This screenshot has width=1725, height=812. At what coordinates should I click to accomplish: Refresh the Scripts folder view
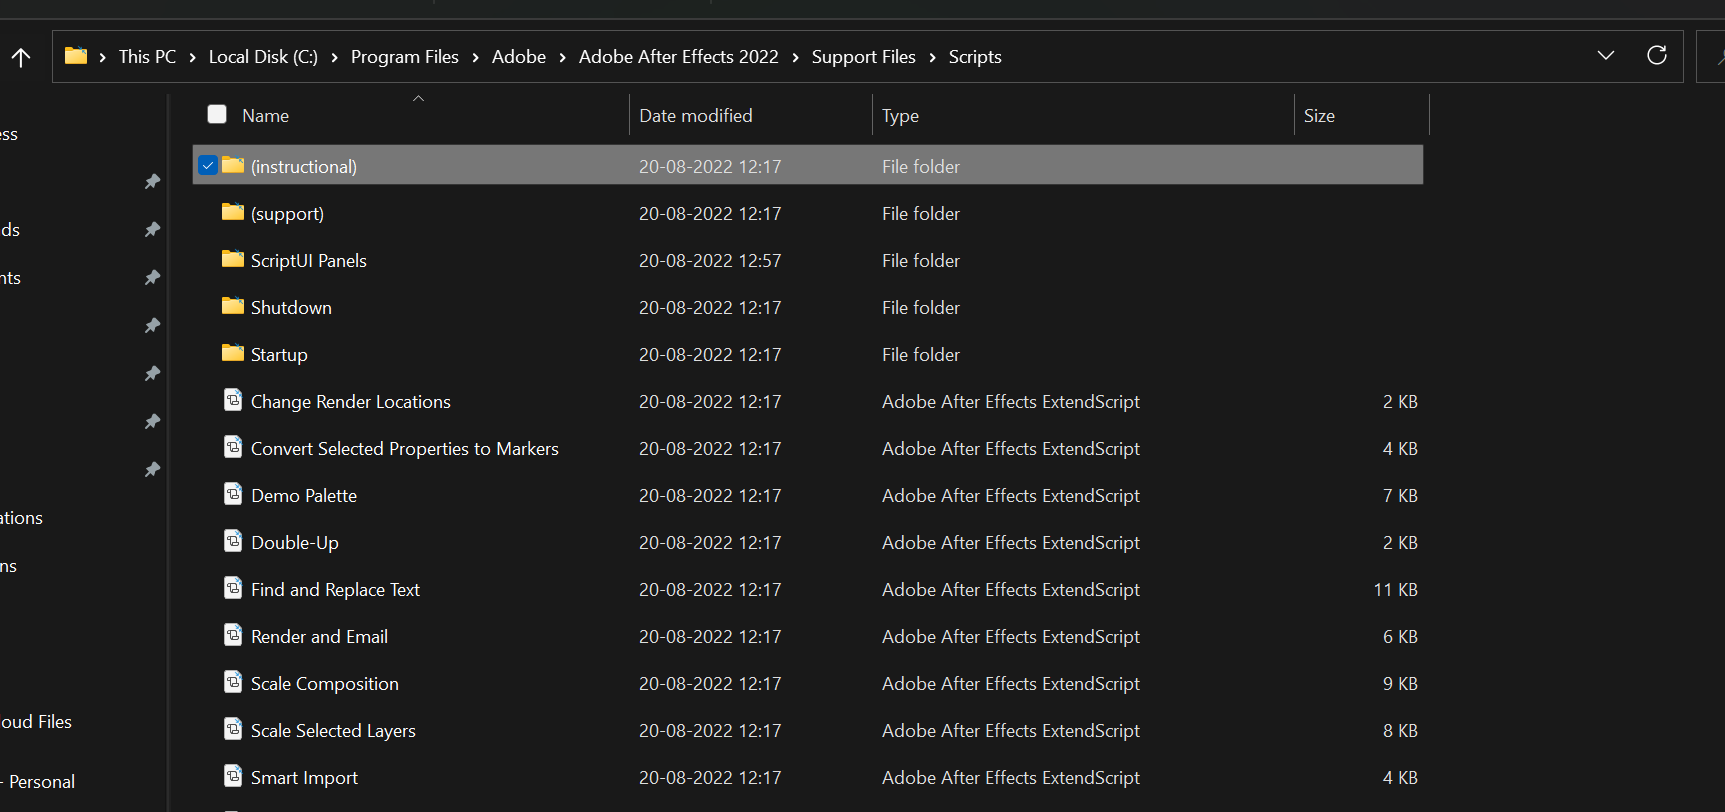click(1656, 56)
